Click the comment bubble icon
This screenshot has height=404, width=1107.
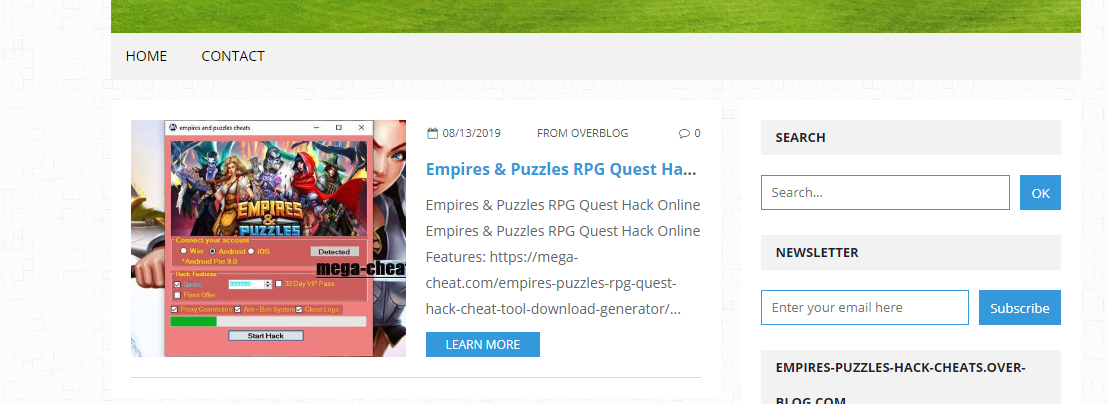pos(684,133)
